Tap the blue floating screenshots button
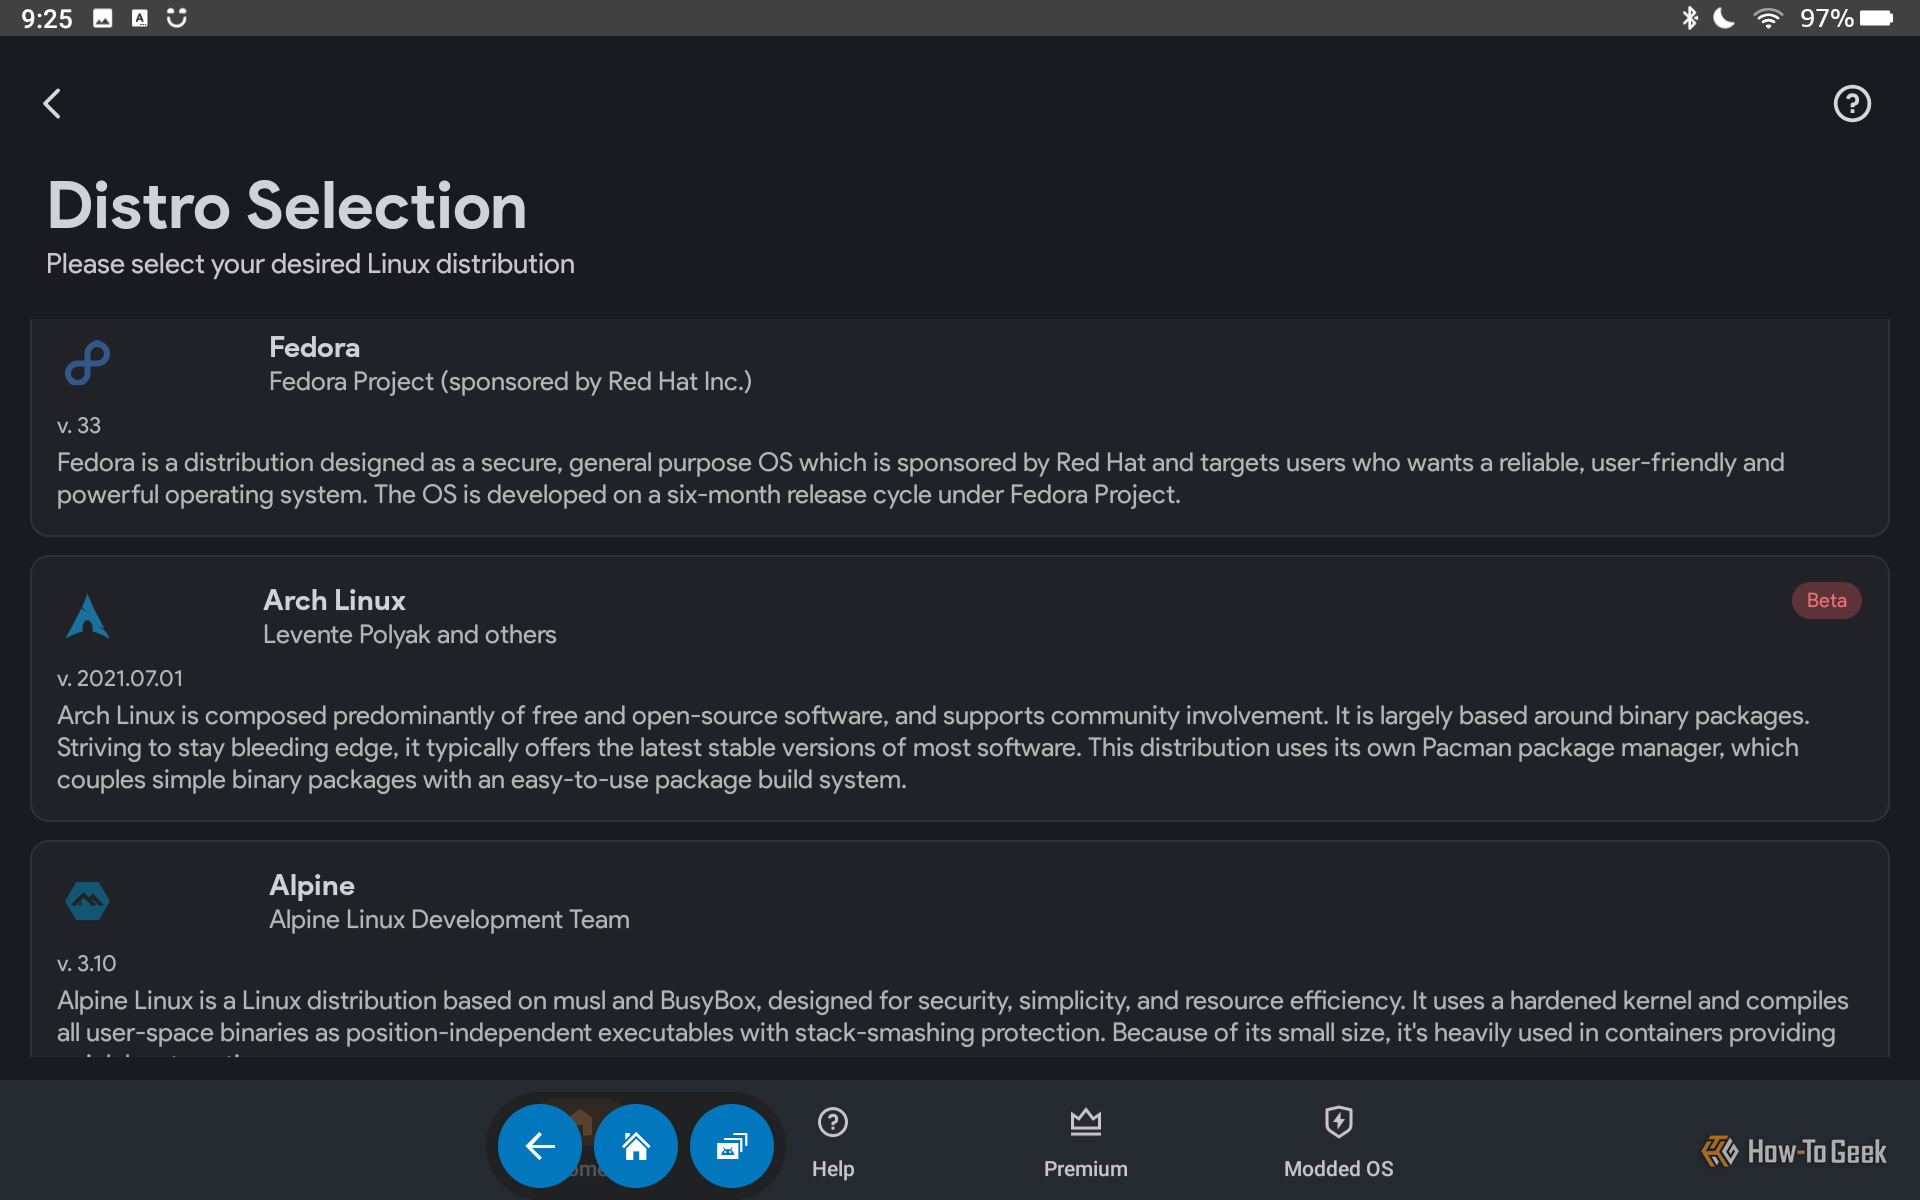This screenshot has width=1920, height=1200. tap(732, 1145)
